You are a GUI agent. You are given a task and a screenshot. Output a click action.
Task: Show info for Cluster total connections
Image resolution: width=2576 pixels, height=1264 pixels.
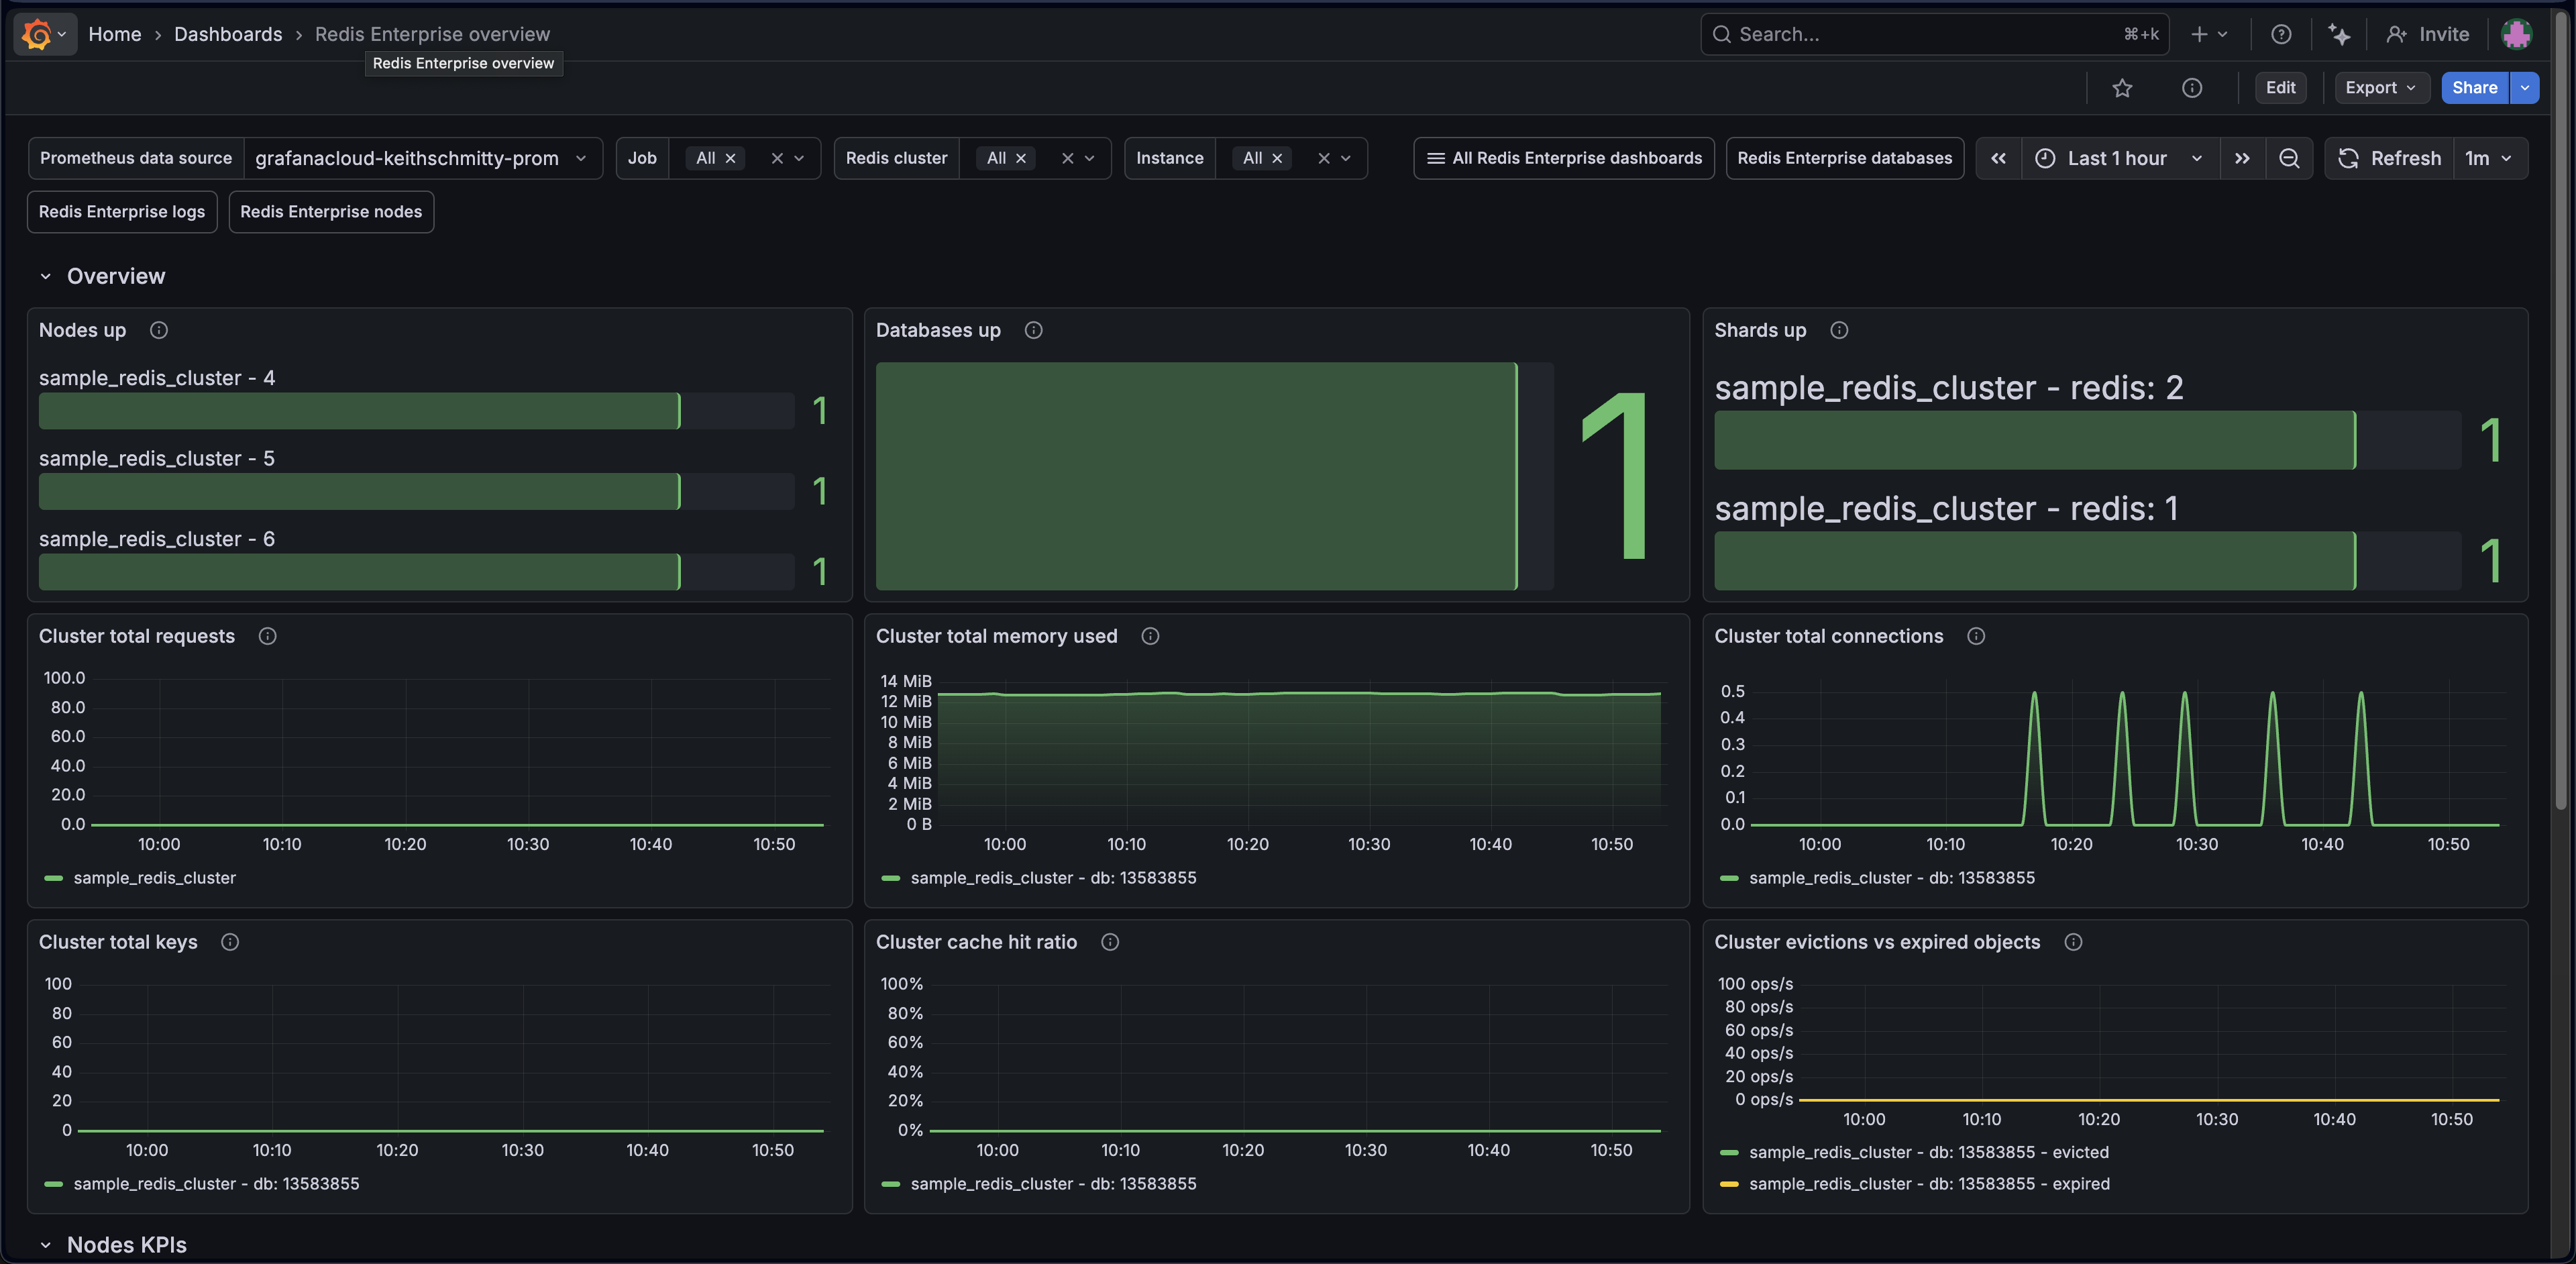click(1975, 636)
